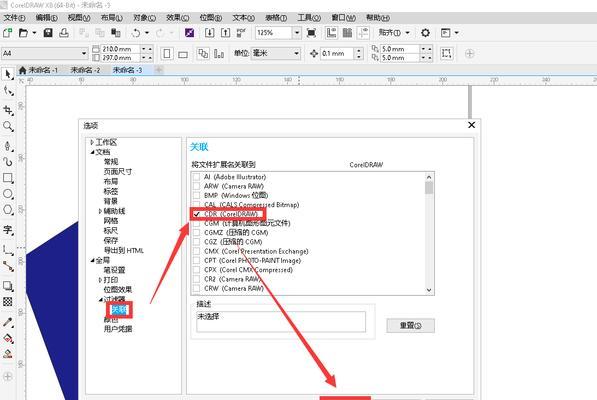Expand the 打印 tree node
The height and width of the screenshot is (400, 597).
(x=100, y=280)
